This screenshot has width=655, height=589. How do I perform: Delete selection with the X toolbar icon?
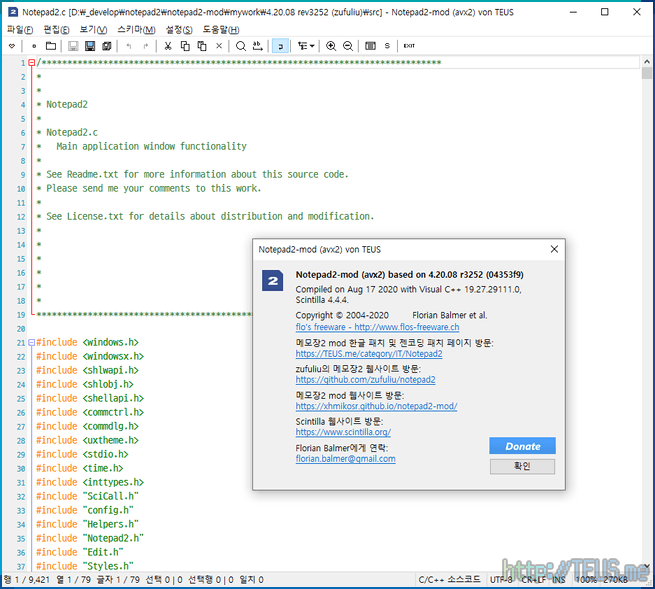coord(219,46)
